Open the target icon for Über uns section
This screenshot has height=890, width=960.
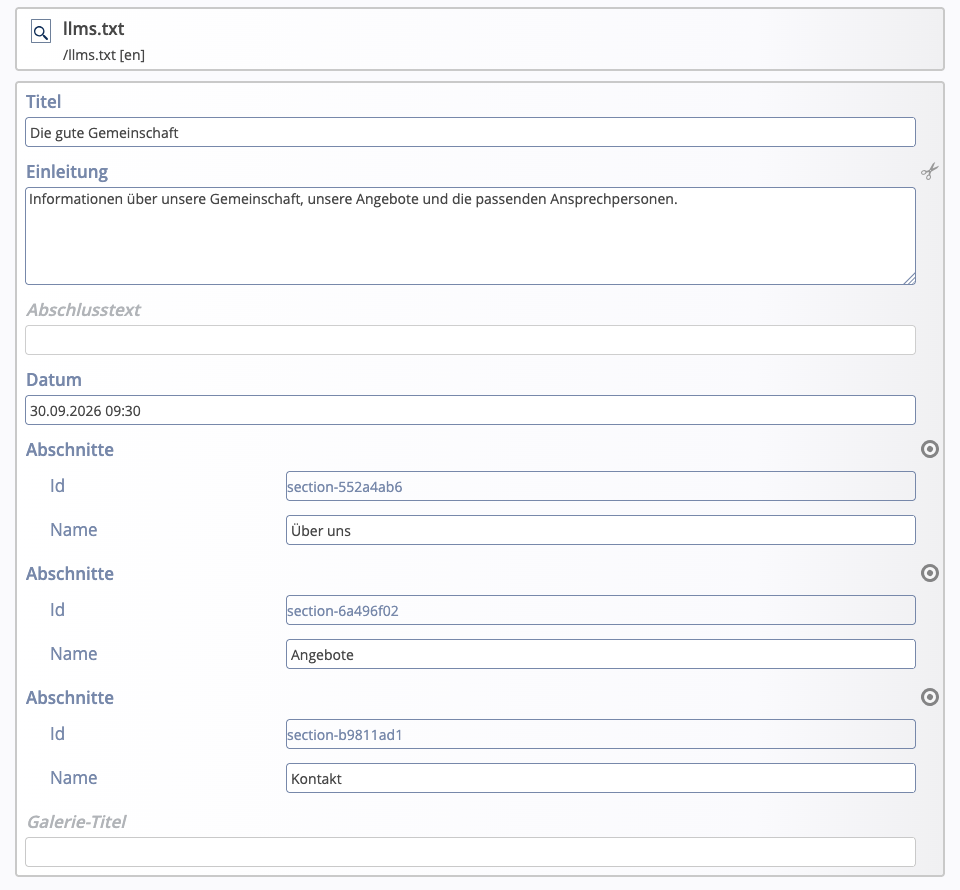pyautogui.click(x=929, y=449)
